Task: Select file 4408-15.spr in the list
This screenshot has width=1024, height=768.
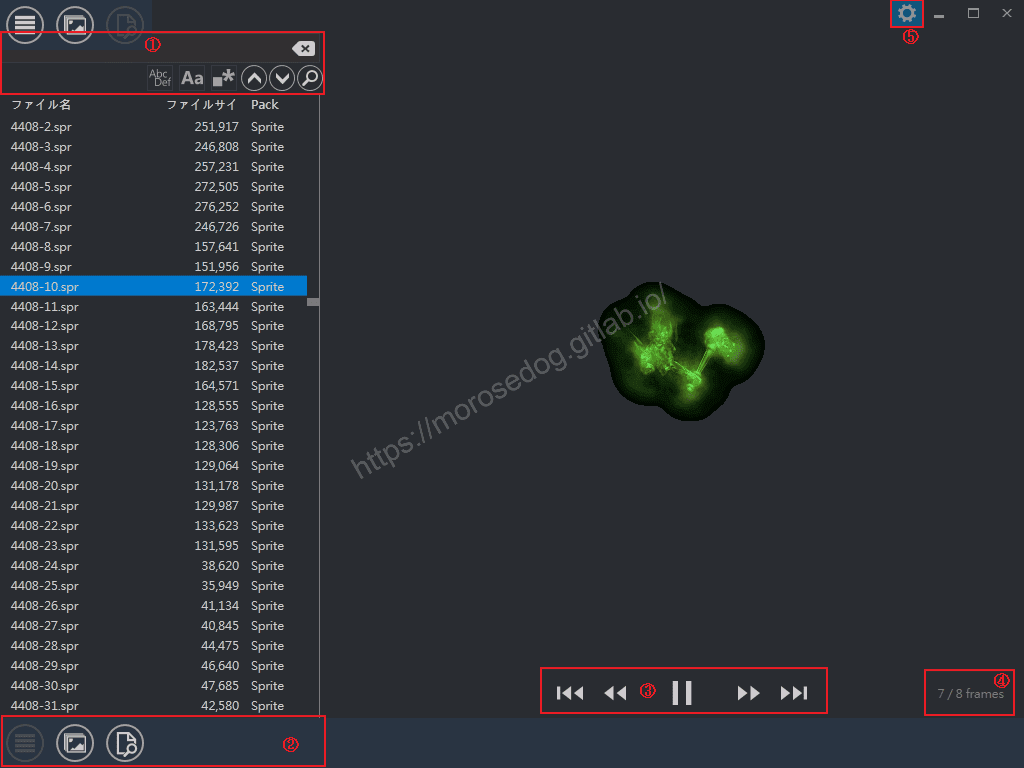Action: coord(44,386)
